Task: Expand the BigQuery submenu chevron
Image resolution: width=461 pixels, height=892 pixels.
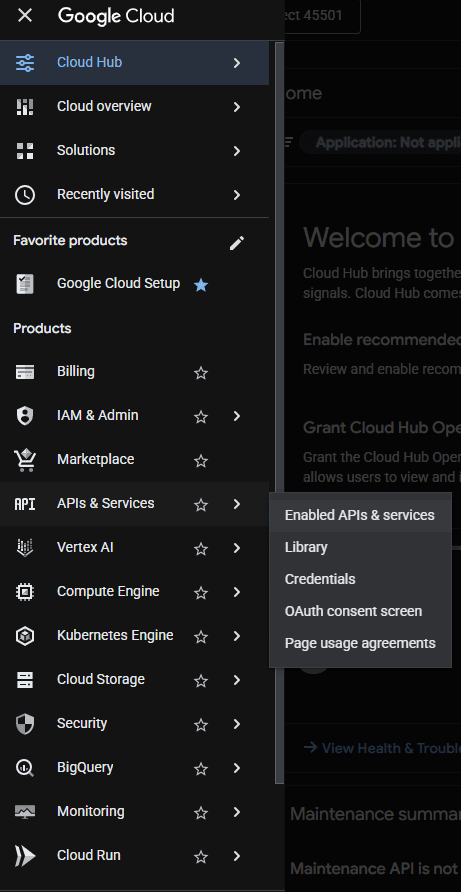Action: (x=237, y=769)
